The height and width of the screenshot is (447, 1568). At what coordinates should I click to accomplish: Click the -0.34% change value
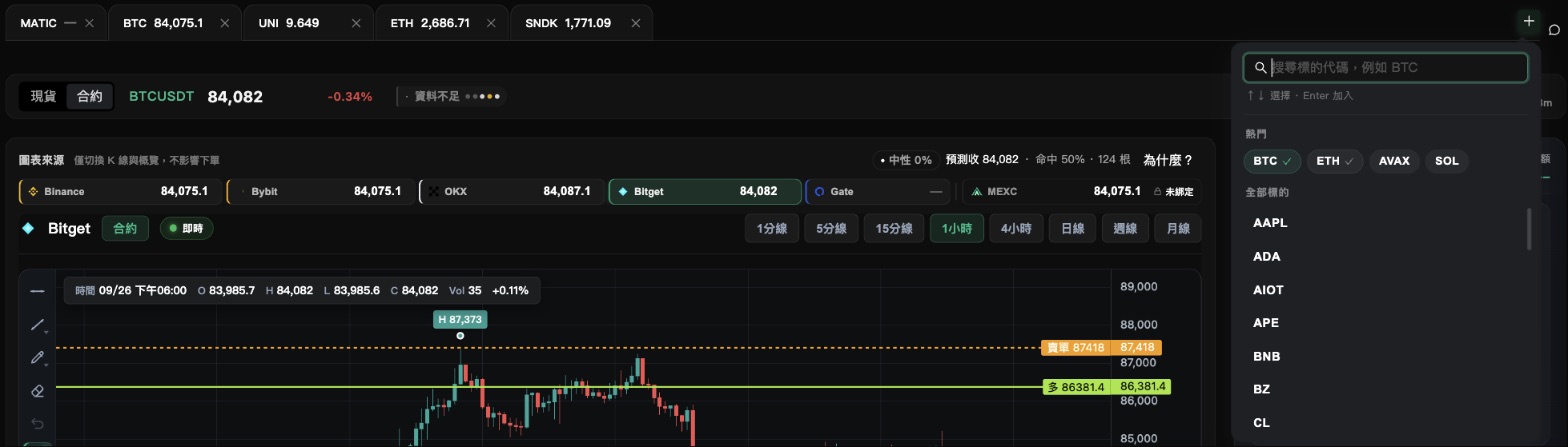[x=350, y=97]
